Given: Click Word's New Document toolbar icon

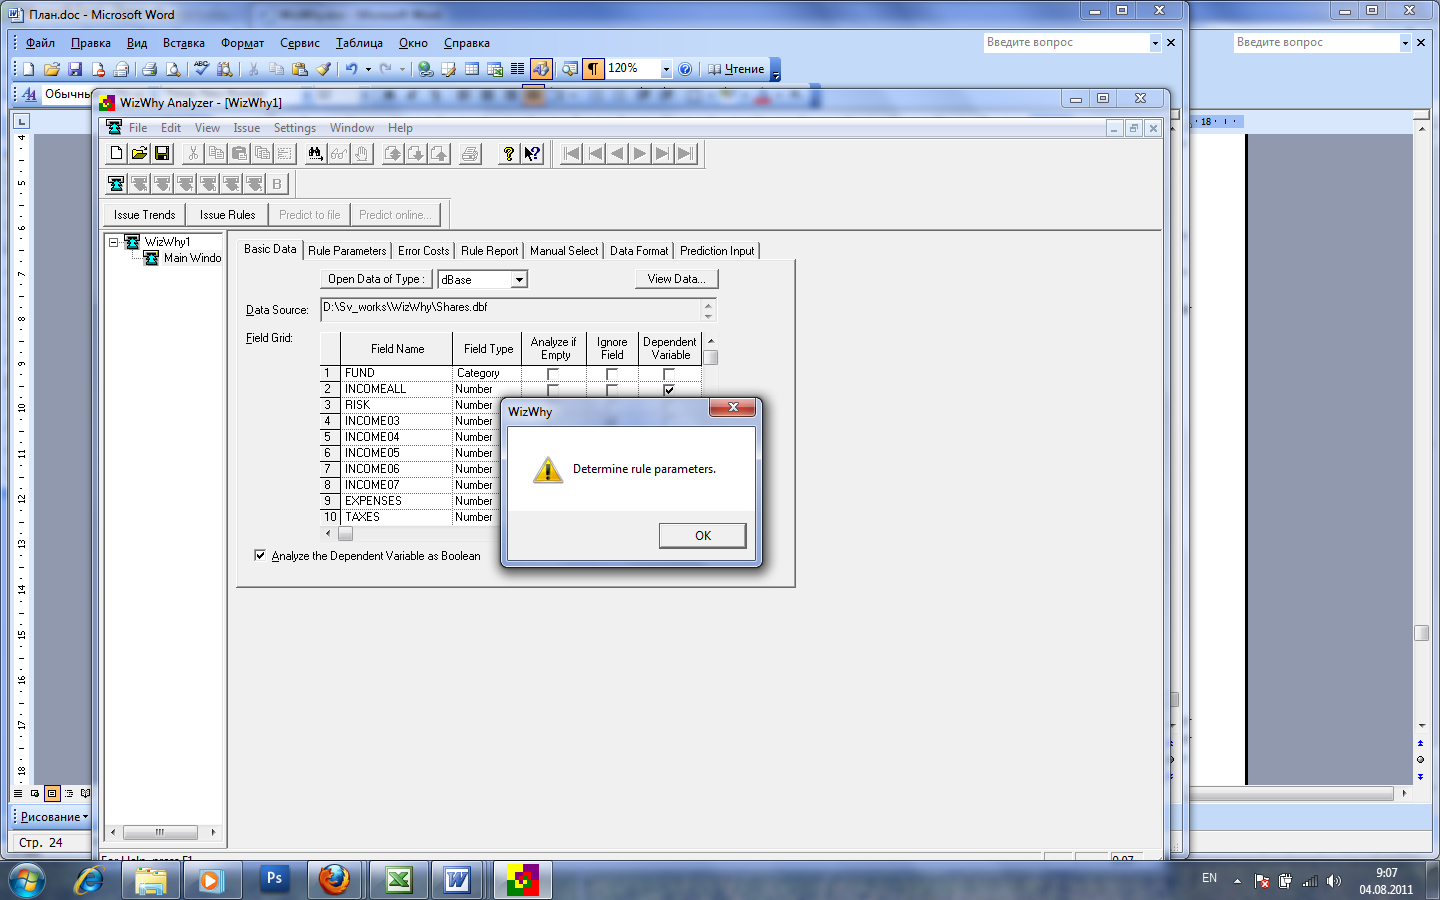Looking at the screenshot, I should (x=29, y=69).
